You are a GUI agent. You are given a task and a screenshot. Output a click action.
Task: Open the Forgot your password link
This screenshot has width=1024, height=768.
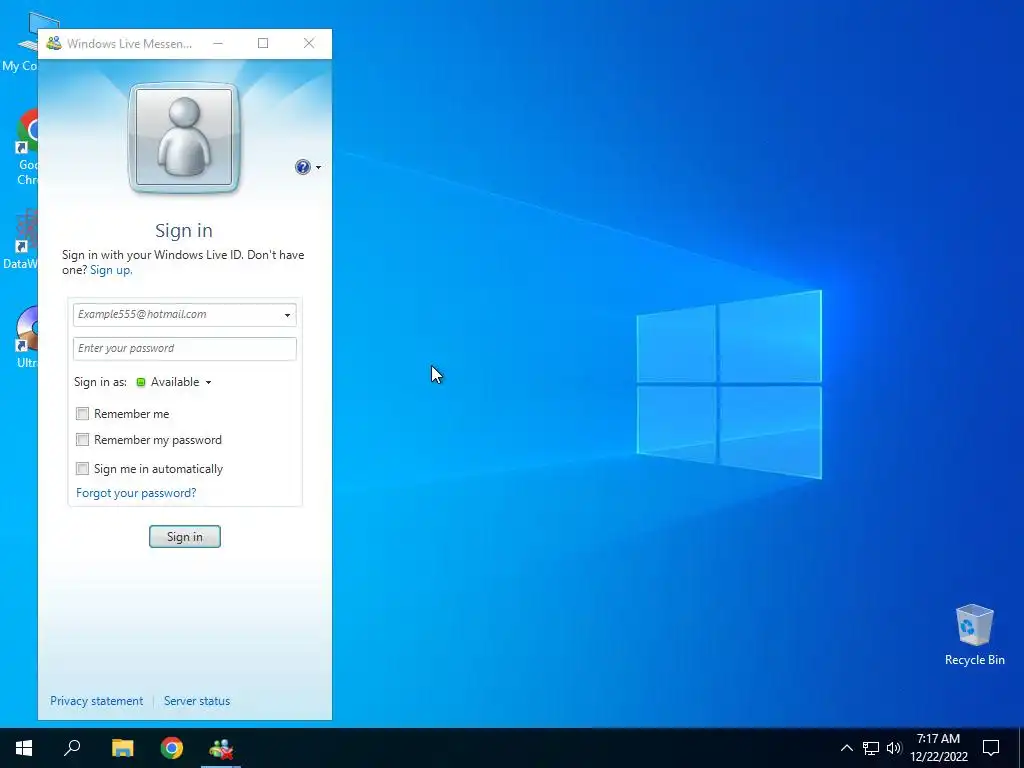pos(136,493)
